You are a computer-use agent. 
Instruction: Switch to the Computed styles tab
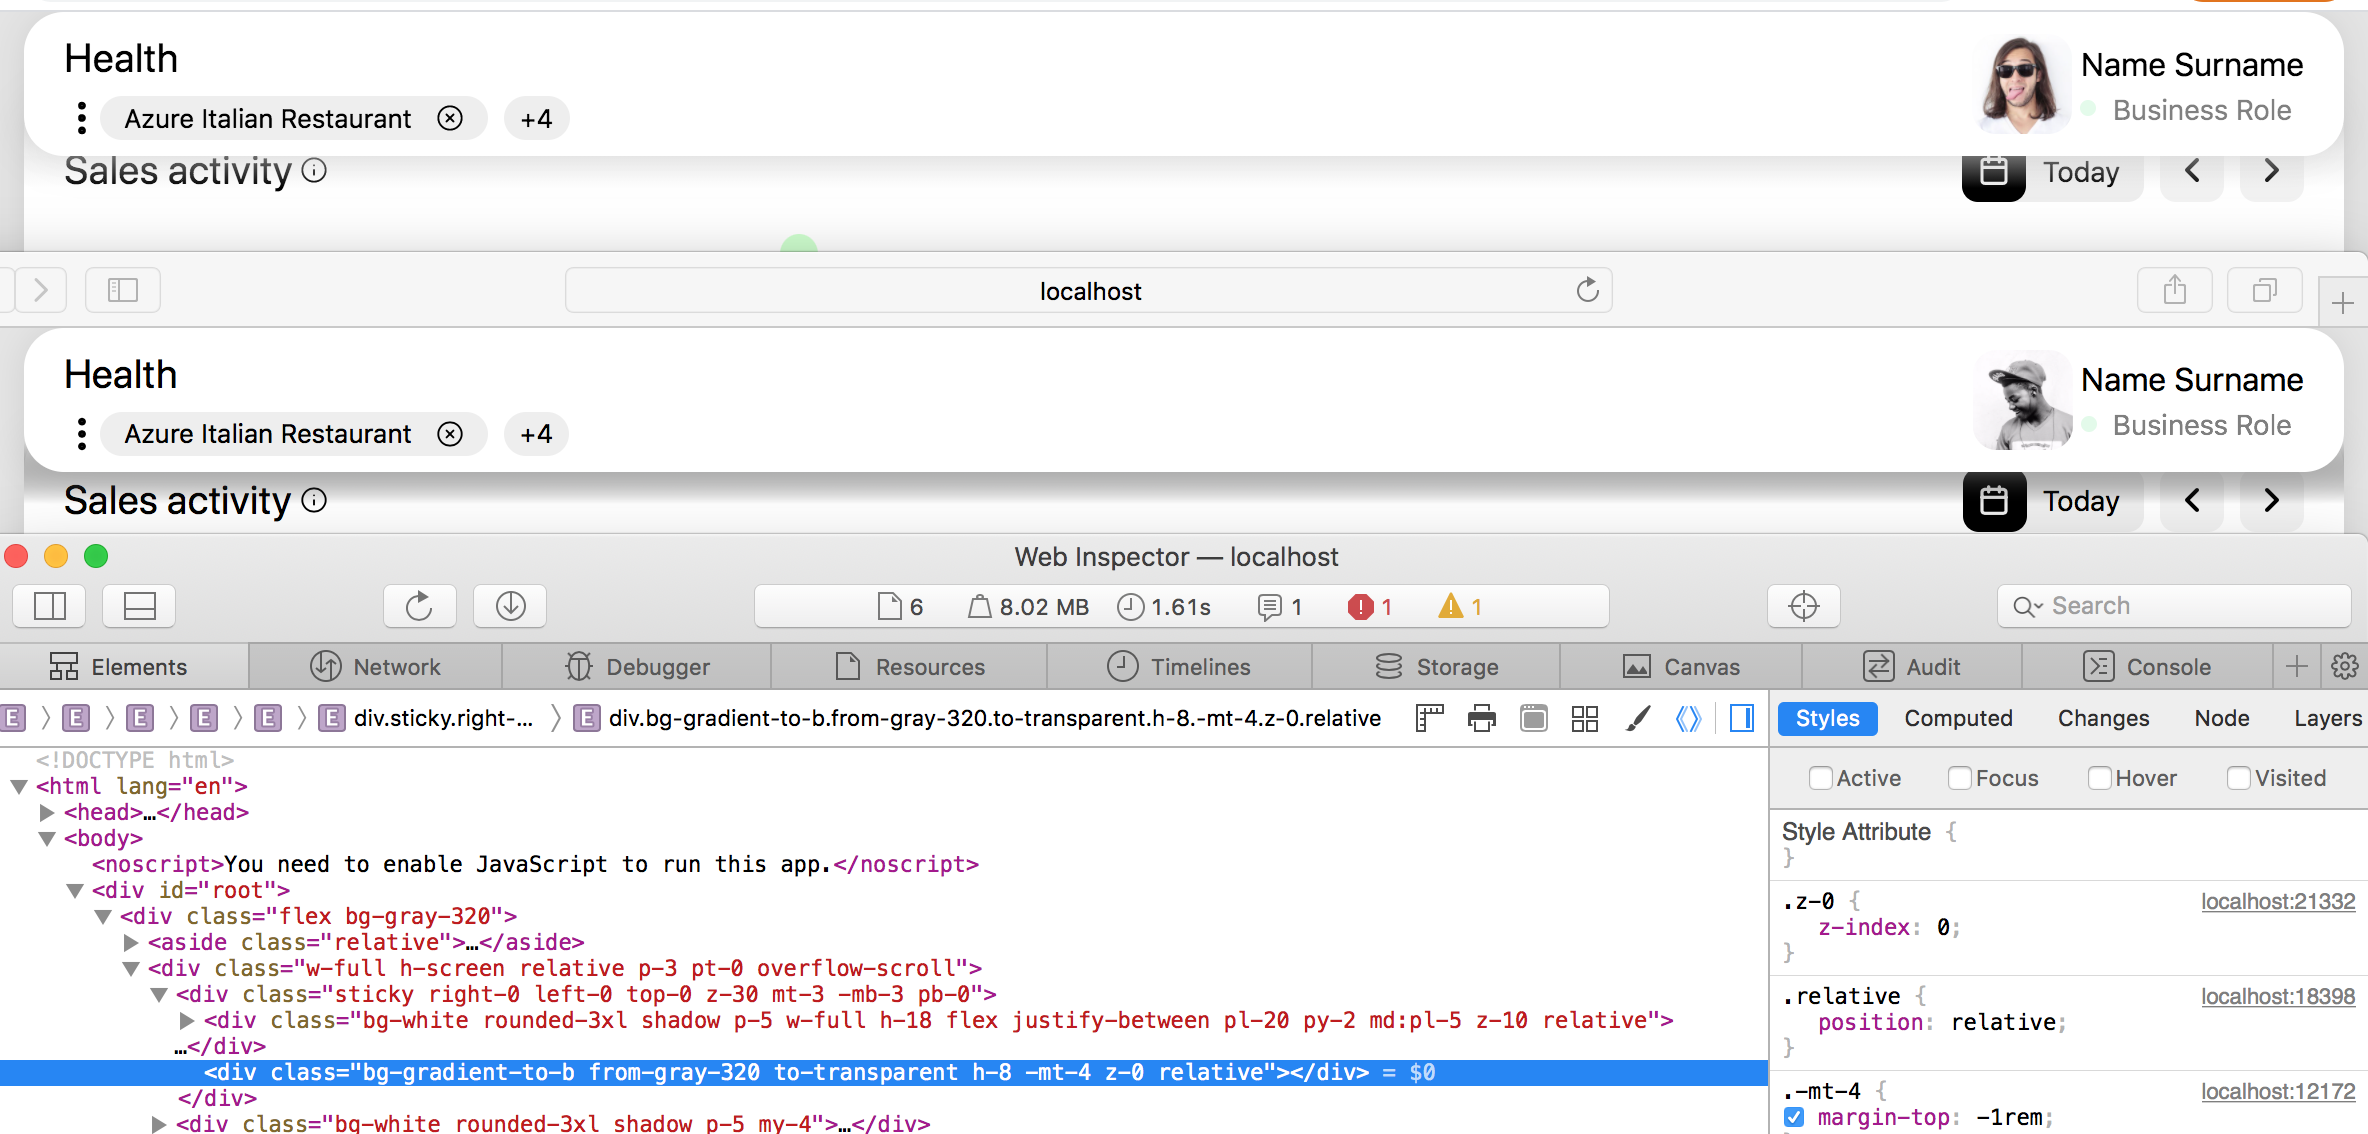click(1958, 718)
